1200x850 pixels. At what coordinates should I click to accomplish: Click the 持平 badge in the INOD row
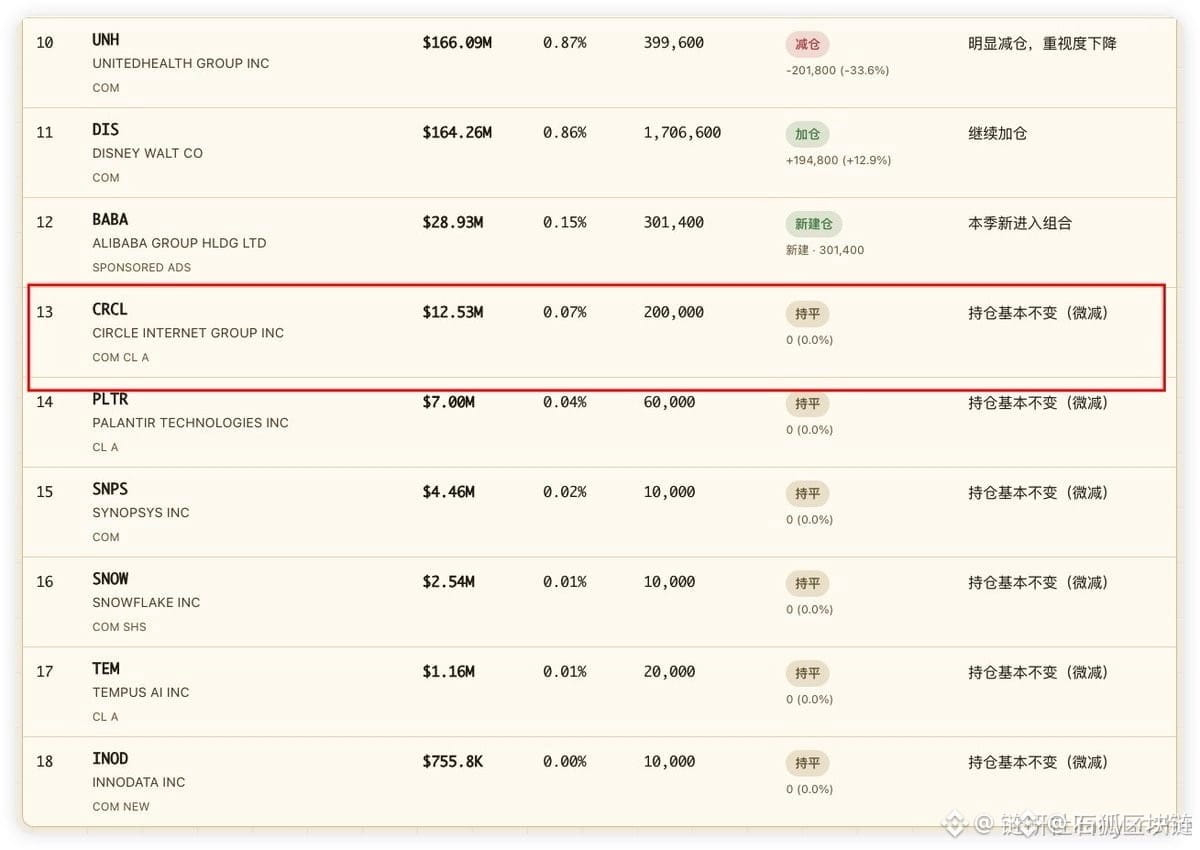click(x=807, y=763)
